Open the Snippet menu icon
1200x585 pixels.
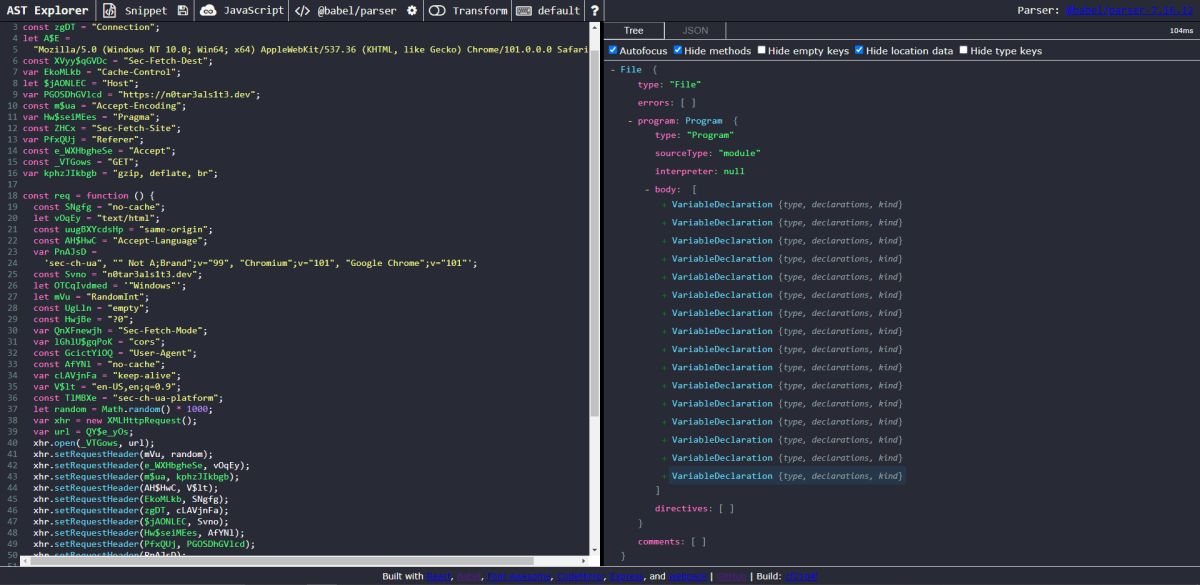[x=109, y=11]
